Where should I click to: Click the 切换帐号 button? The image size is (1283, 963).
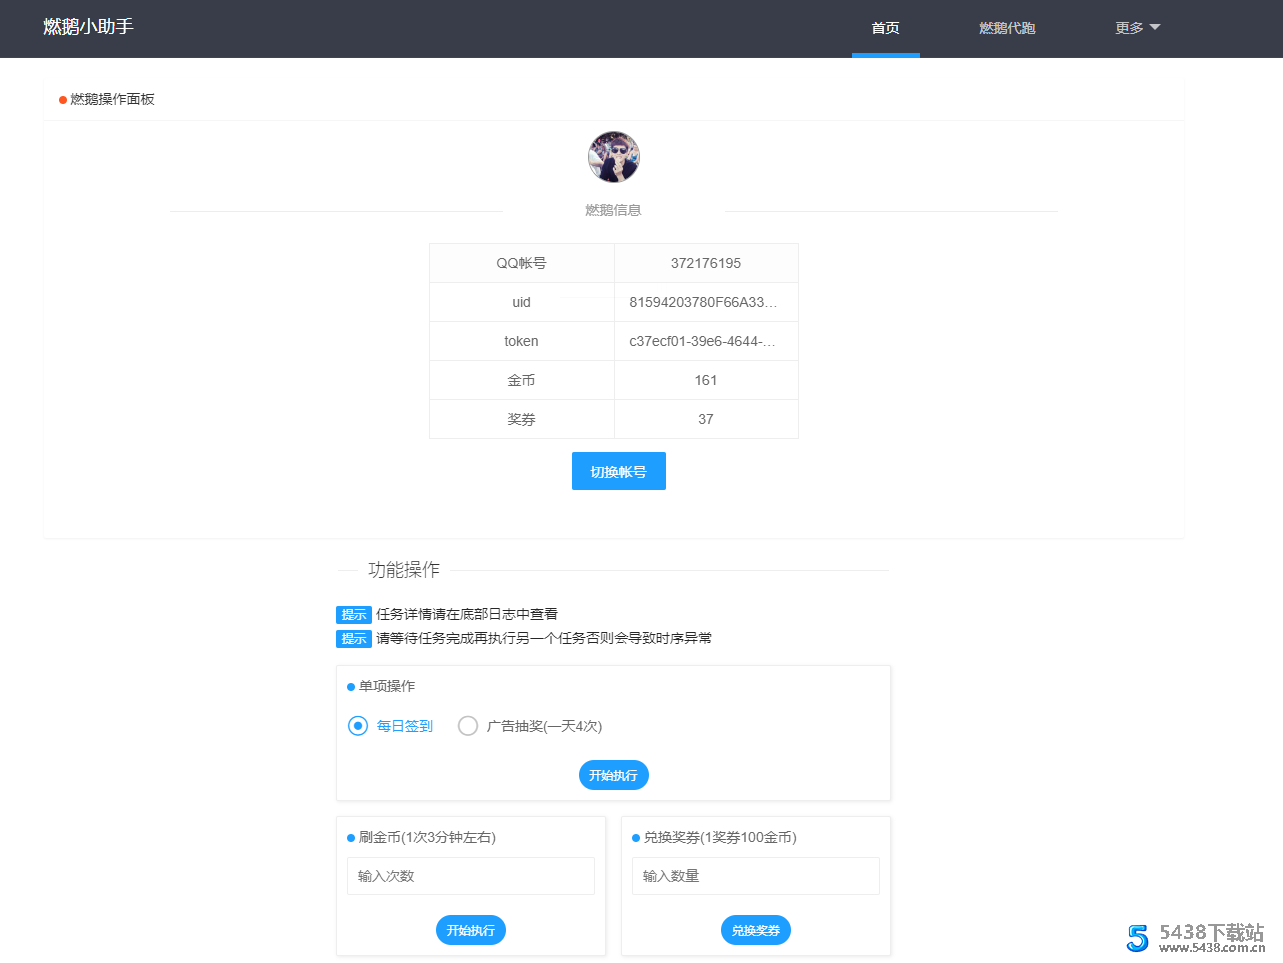(x=618, y=470)
